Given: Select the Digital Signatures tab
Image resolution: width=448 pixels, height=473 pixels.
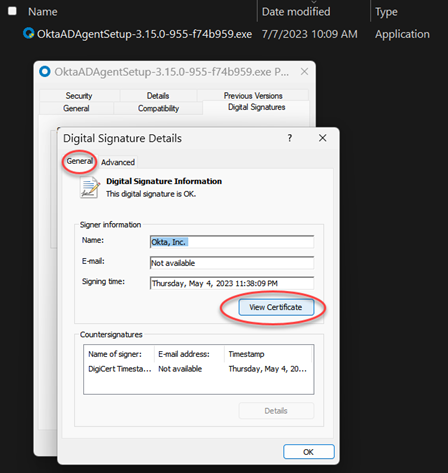Looking at the screenshot, I should tap(256, 107).
